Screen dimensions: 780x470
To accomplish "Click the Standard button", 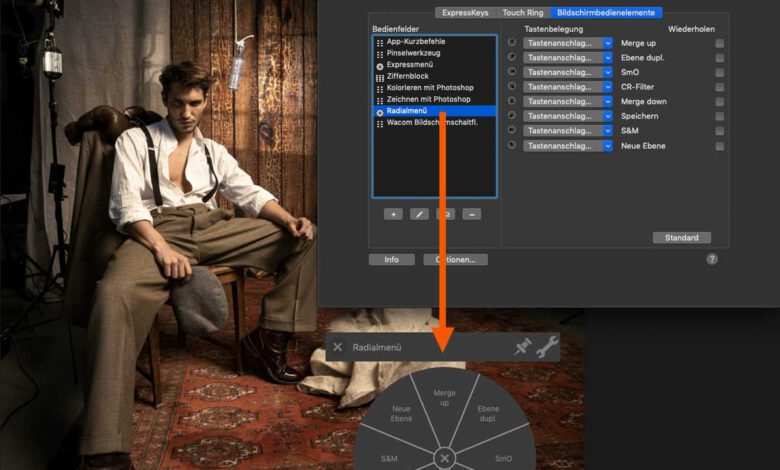I will click(681, 238).
